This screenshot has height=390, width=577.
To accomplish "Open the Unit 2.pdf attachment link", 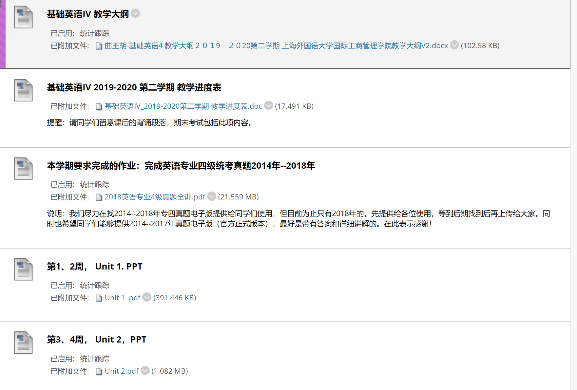I will click(121, 371).
